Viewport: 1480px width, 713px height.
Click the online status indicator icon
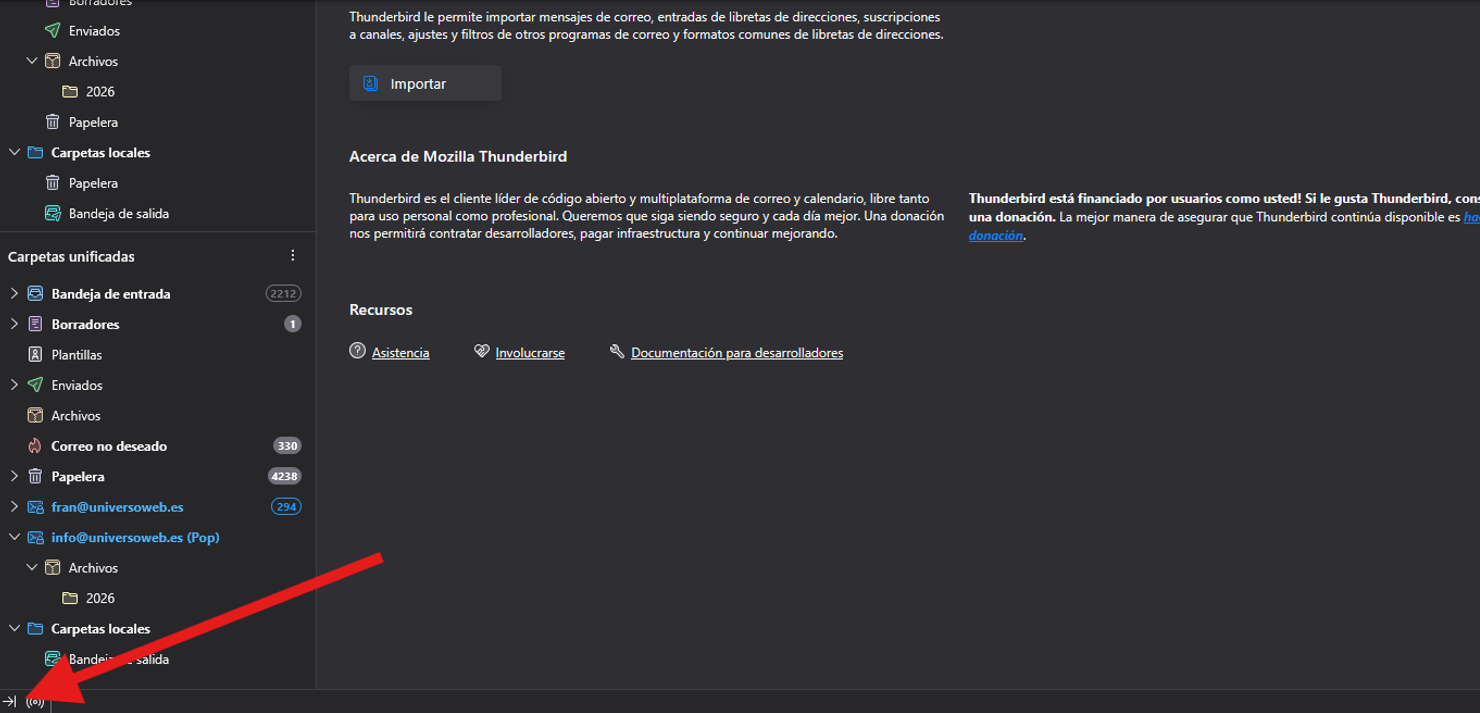pyautogui.click(x=35, y=701)
